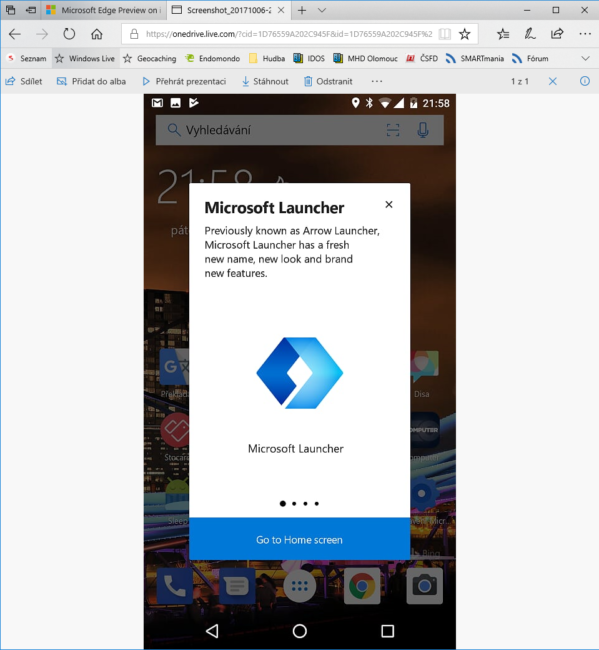
Task: Tap the Android recents square button
Action: (388, 631)
